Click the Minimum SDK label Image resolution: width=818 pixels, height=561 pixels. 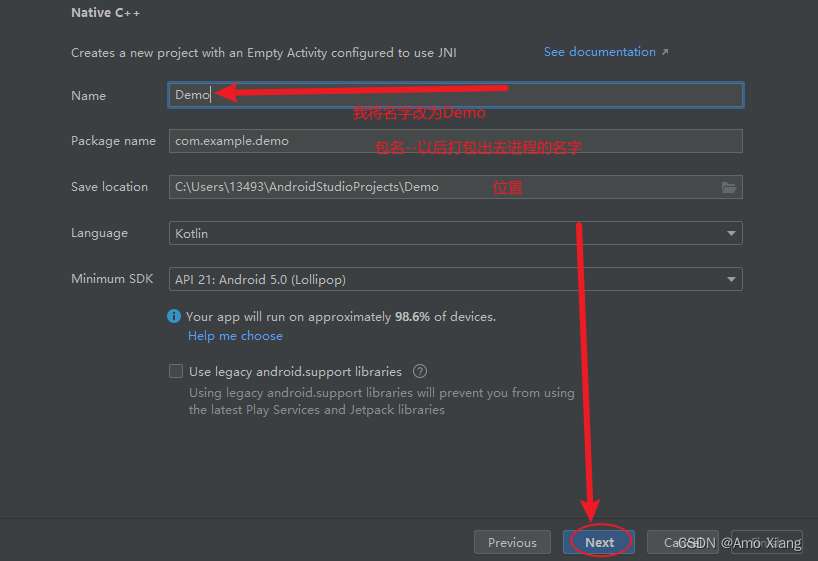(x=112, y=279)
